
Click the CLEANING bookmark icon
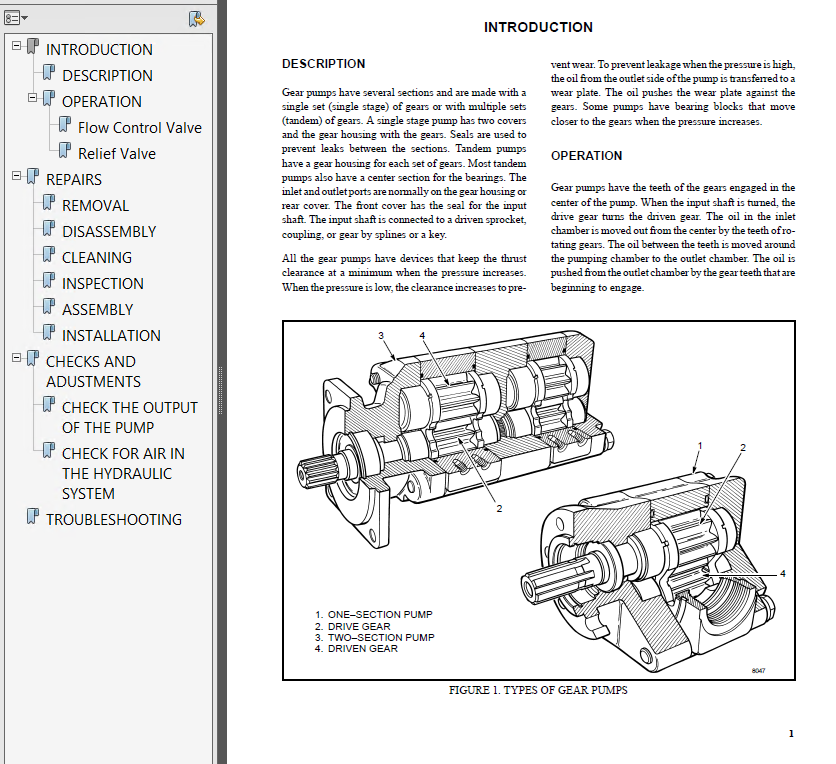coord(49,255)
